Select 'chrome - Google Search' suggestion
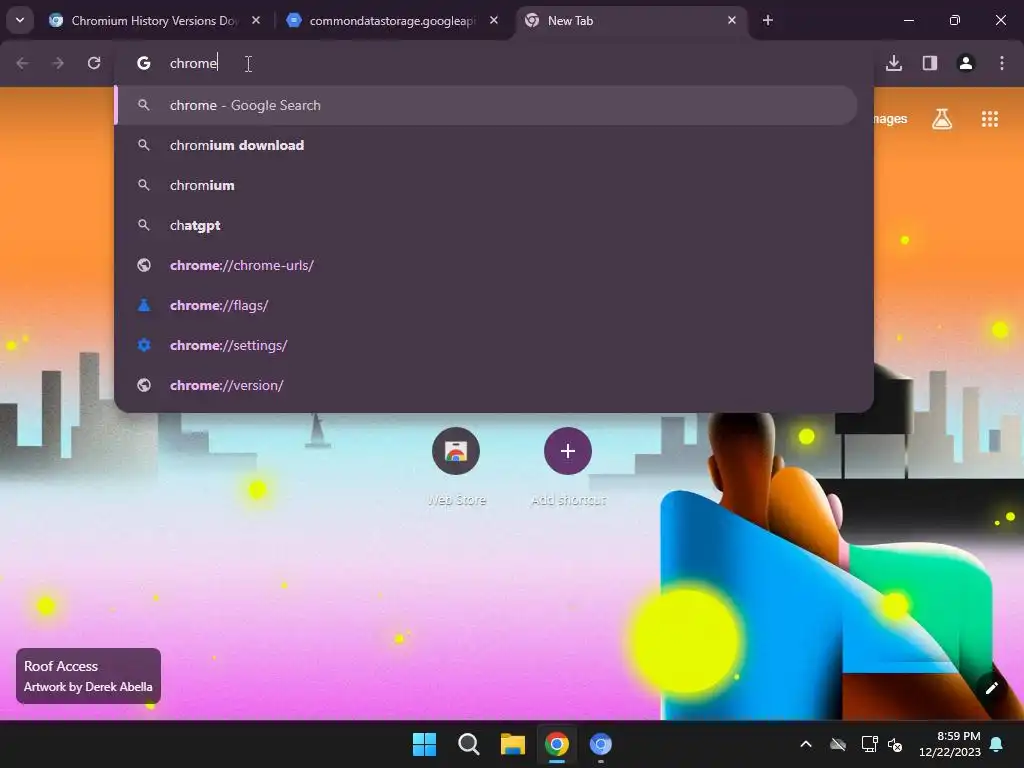The image size is (1024, 768). (486, 105)
